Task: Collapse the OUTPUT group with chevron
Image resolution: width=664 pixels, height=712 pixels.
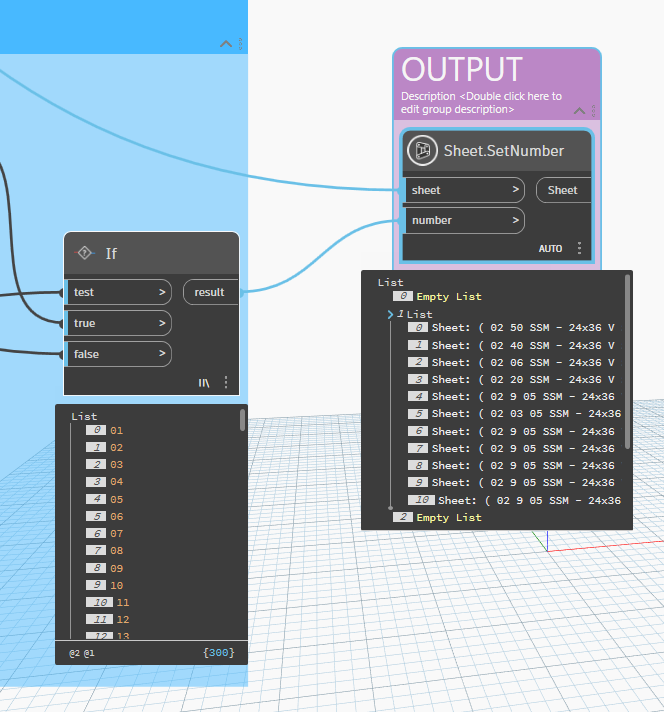Action: (579, 110)
